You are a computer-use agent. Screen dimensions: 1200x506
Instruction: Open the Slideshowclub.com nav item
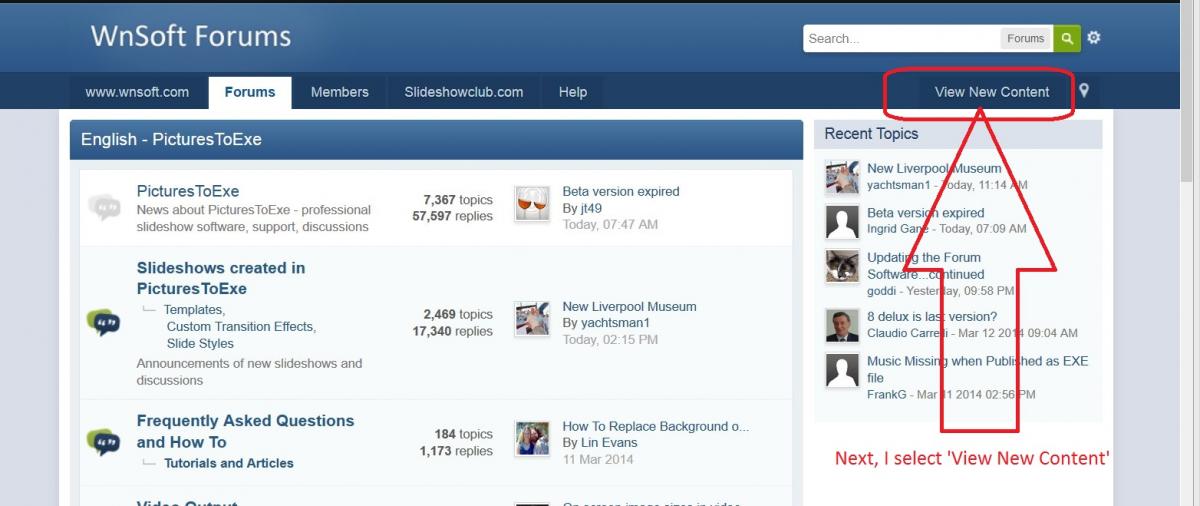pos(464,92)
